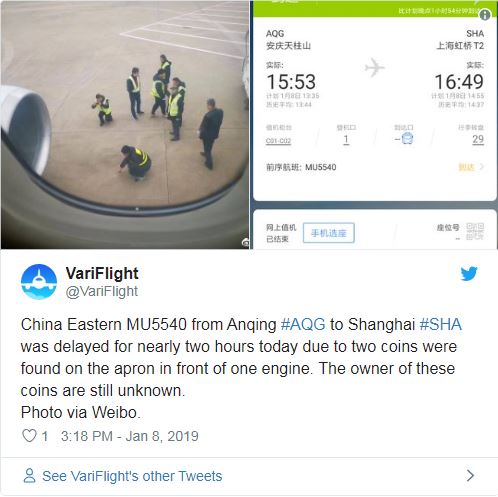Click the bus icon in the flight card
Image resolution: width=498 pixels, height=497 pixels.
(407, 138)
